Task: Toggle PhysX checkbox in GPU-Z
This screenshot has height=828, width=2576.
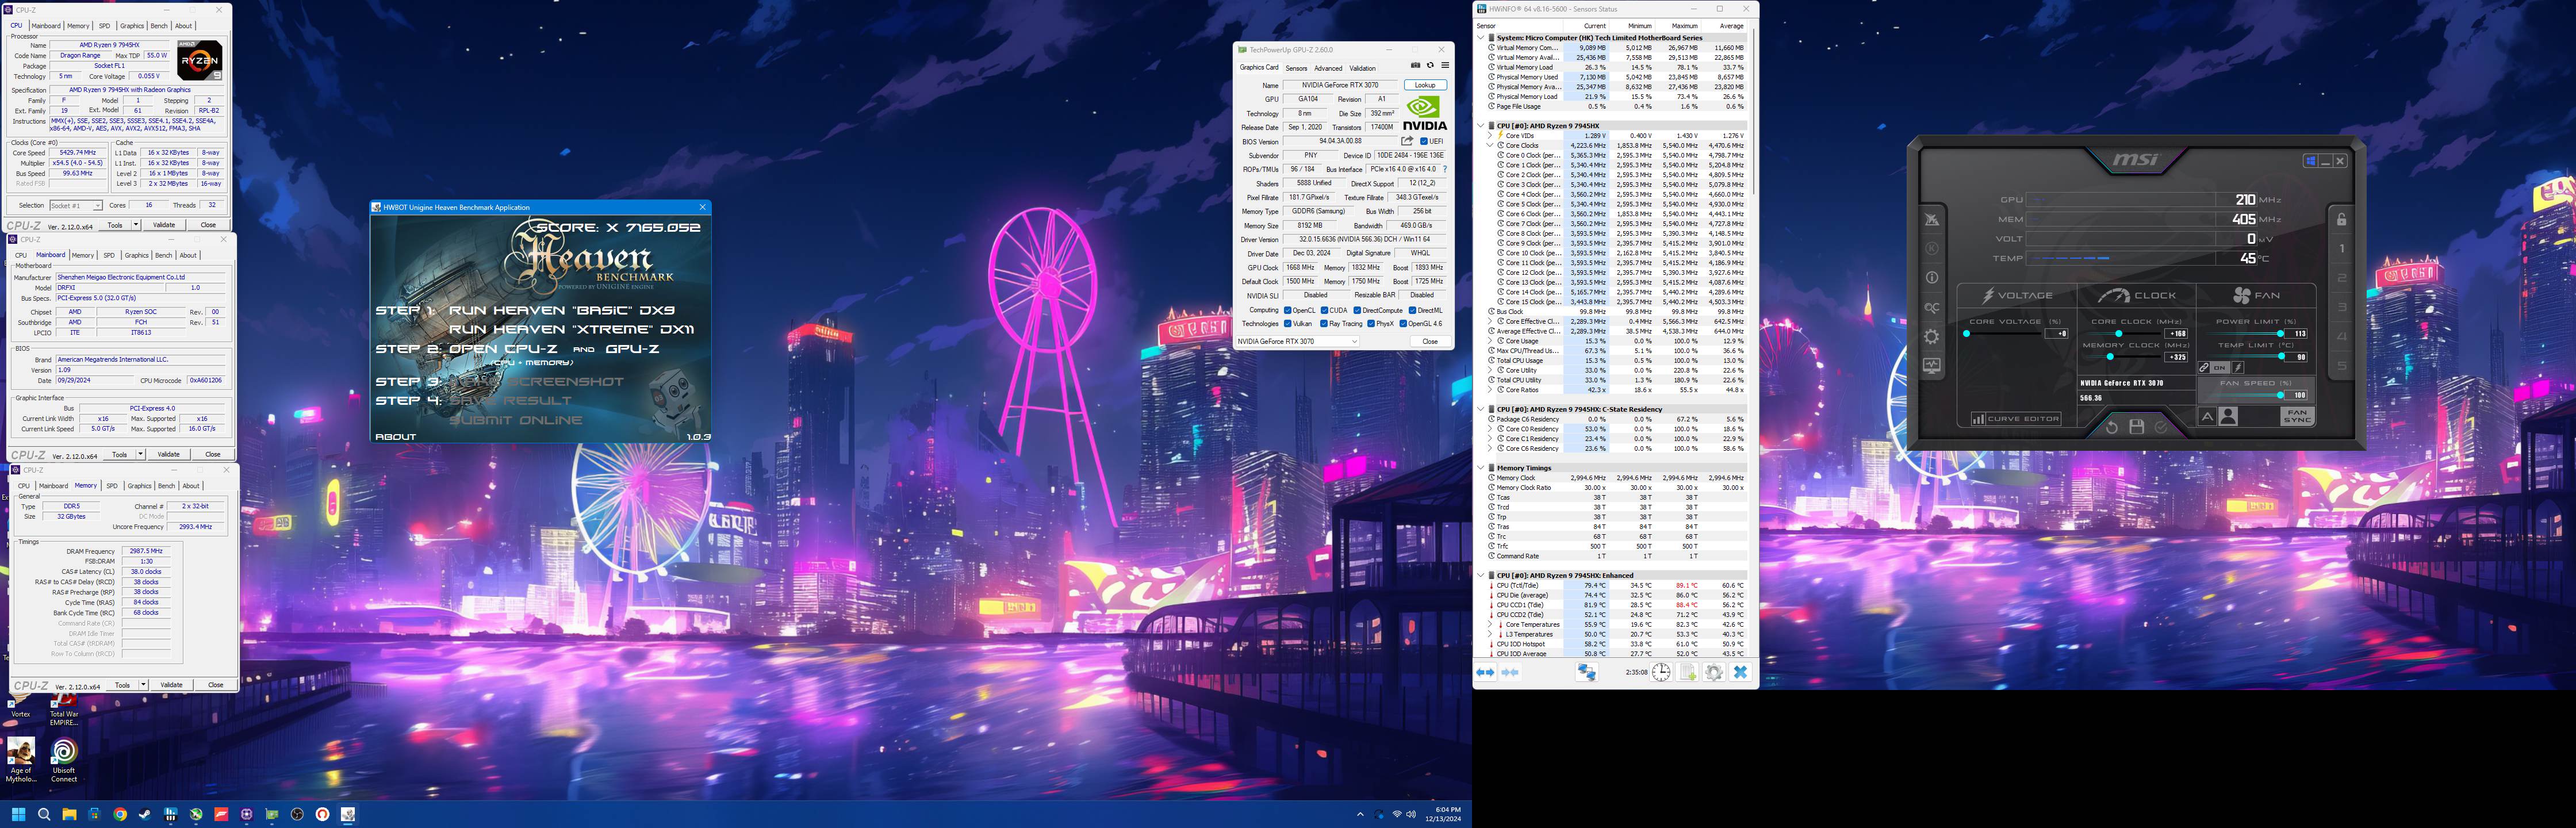Action: (1371, 324)
